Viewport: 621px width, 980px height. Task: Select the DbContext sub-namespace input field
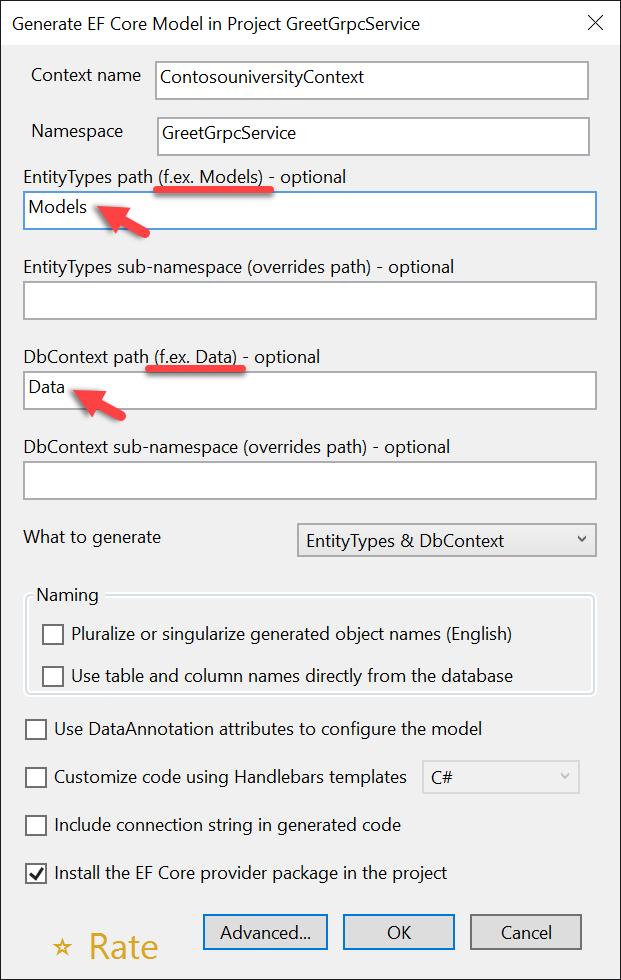coord(310,480)
